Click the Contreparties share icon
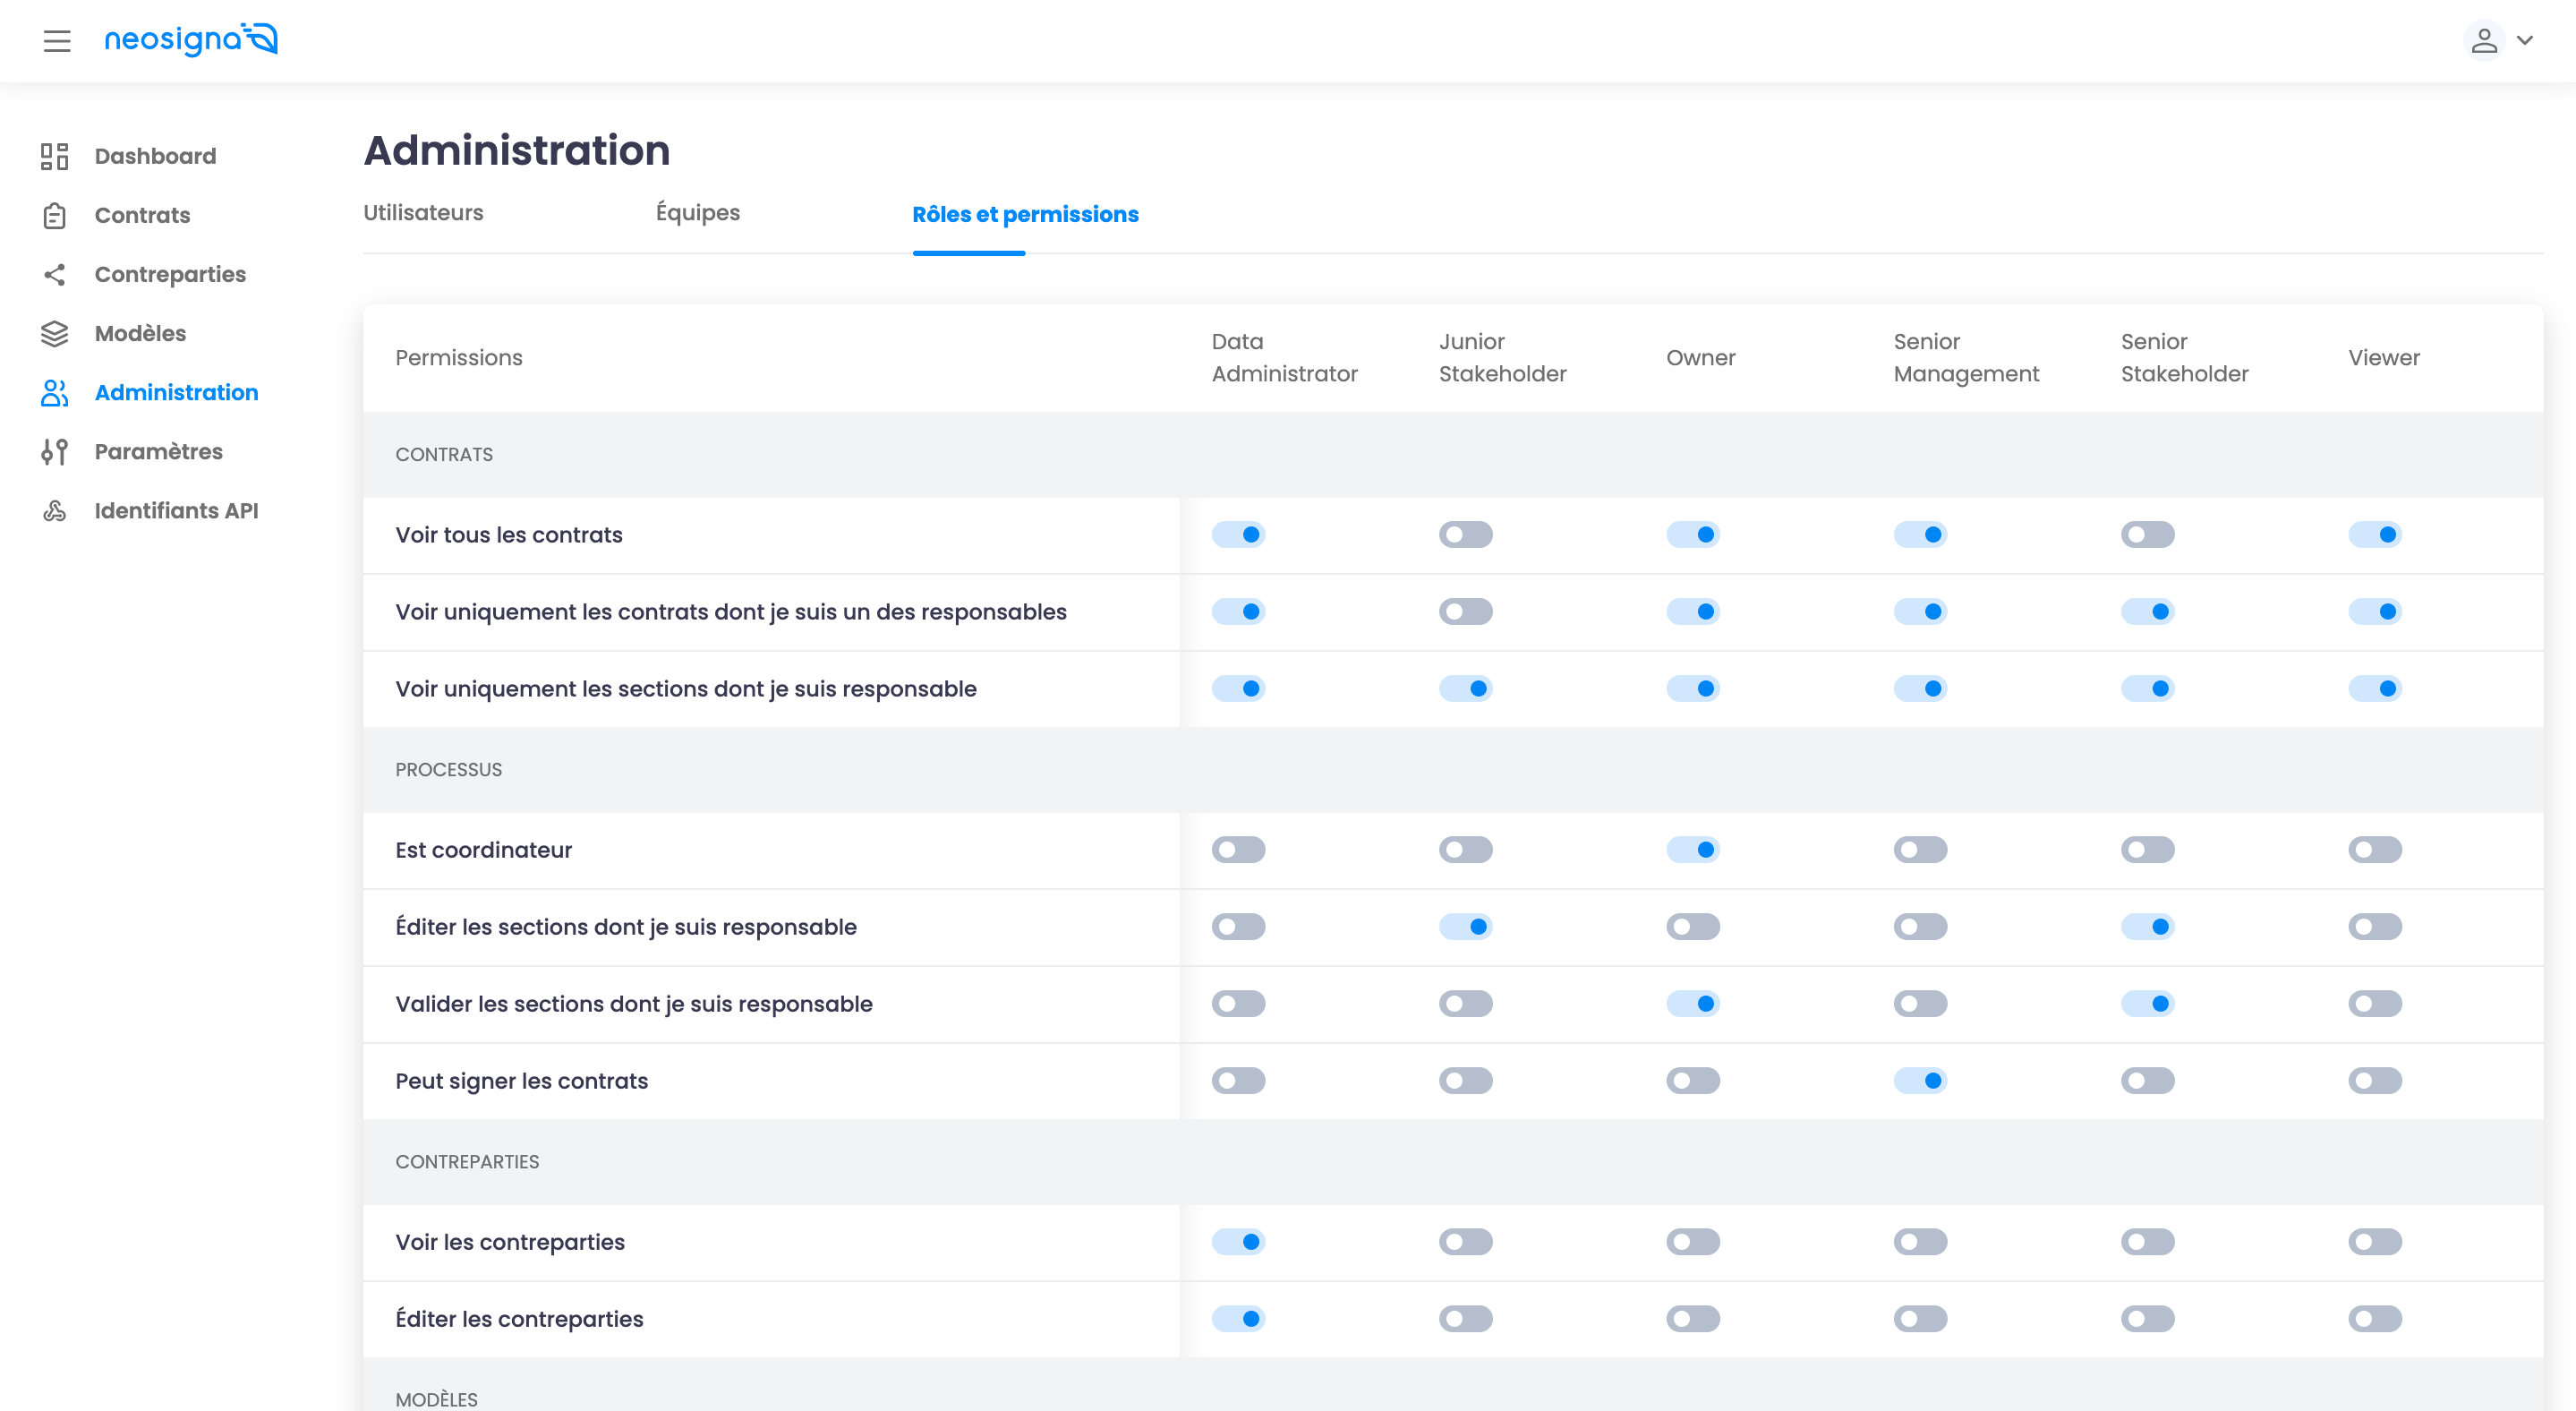 (54, 274)
